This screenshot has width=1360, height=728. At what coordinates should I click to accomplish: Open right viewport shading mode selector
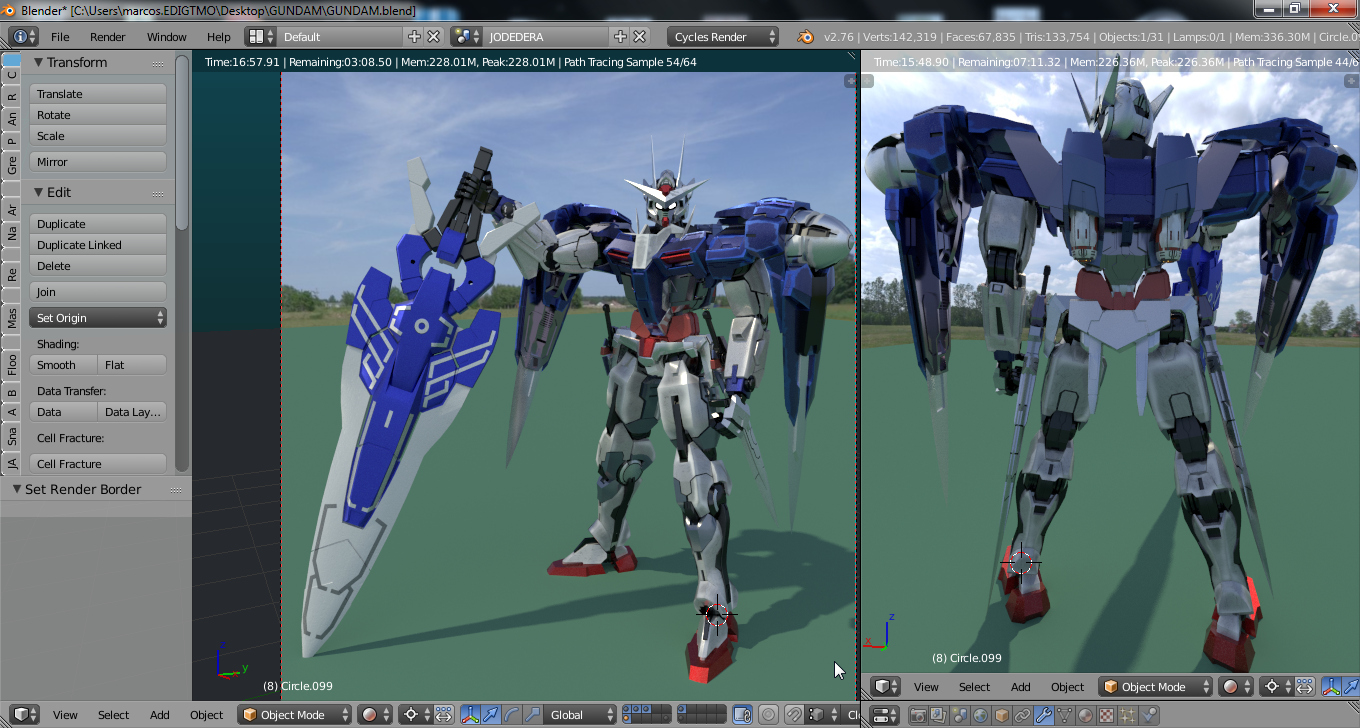(1236, 687)
